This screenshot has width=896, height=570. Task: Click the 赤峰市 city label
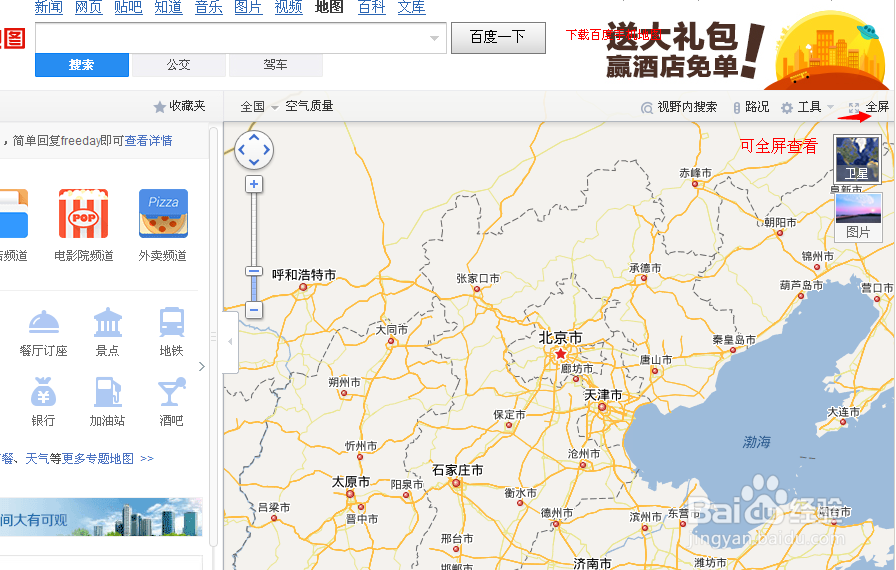click(x=695, y=172)
